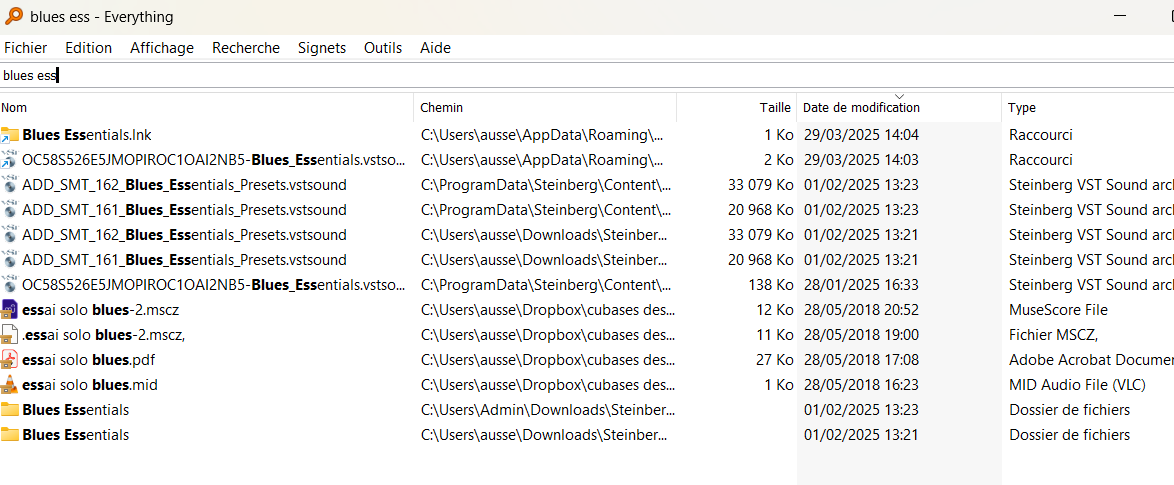Sort results by the Nom column header
The height and width of the screenshot is (485, 1174).
tap(207, 108)
